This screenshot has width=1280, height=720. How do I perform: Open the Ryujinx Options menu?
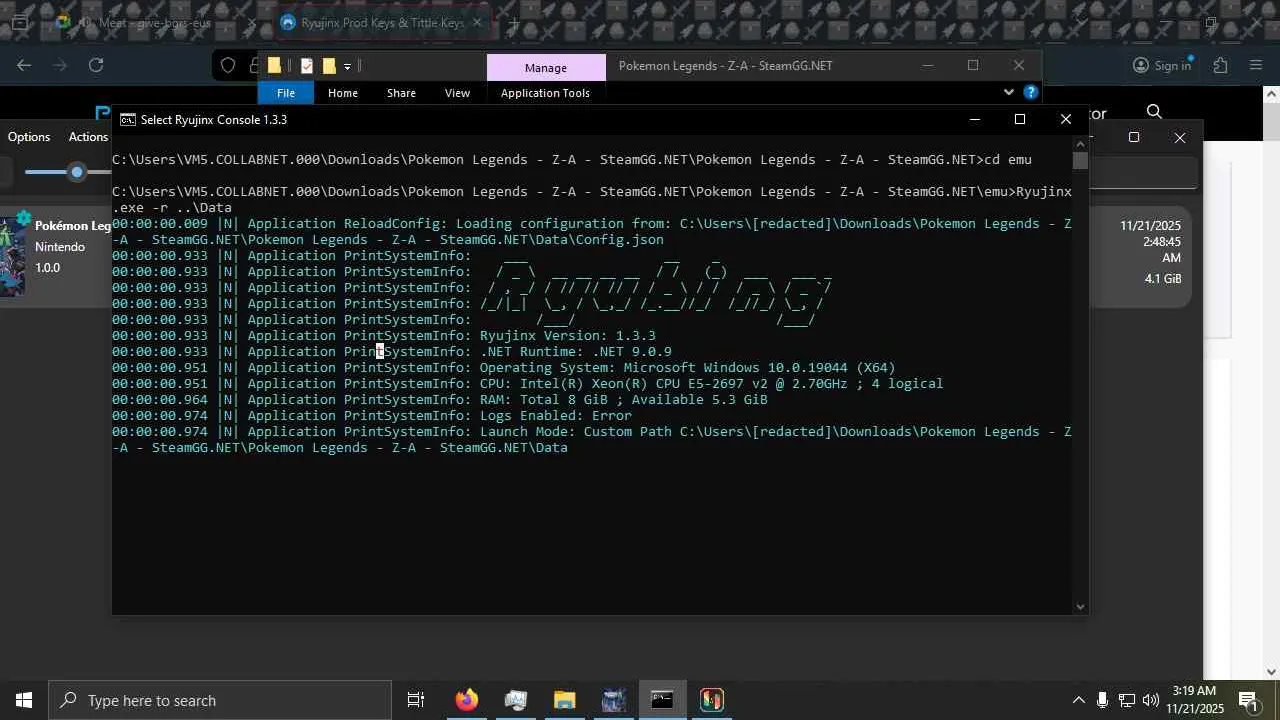tap(29, 137)
